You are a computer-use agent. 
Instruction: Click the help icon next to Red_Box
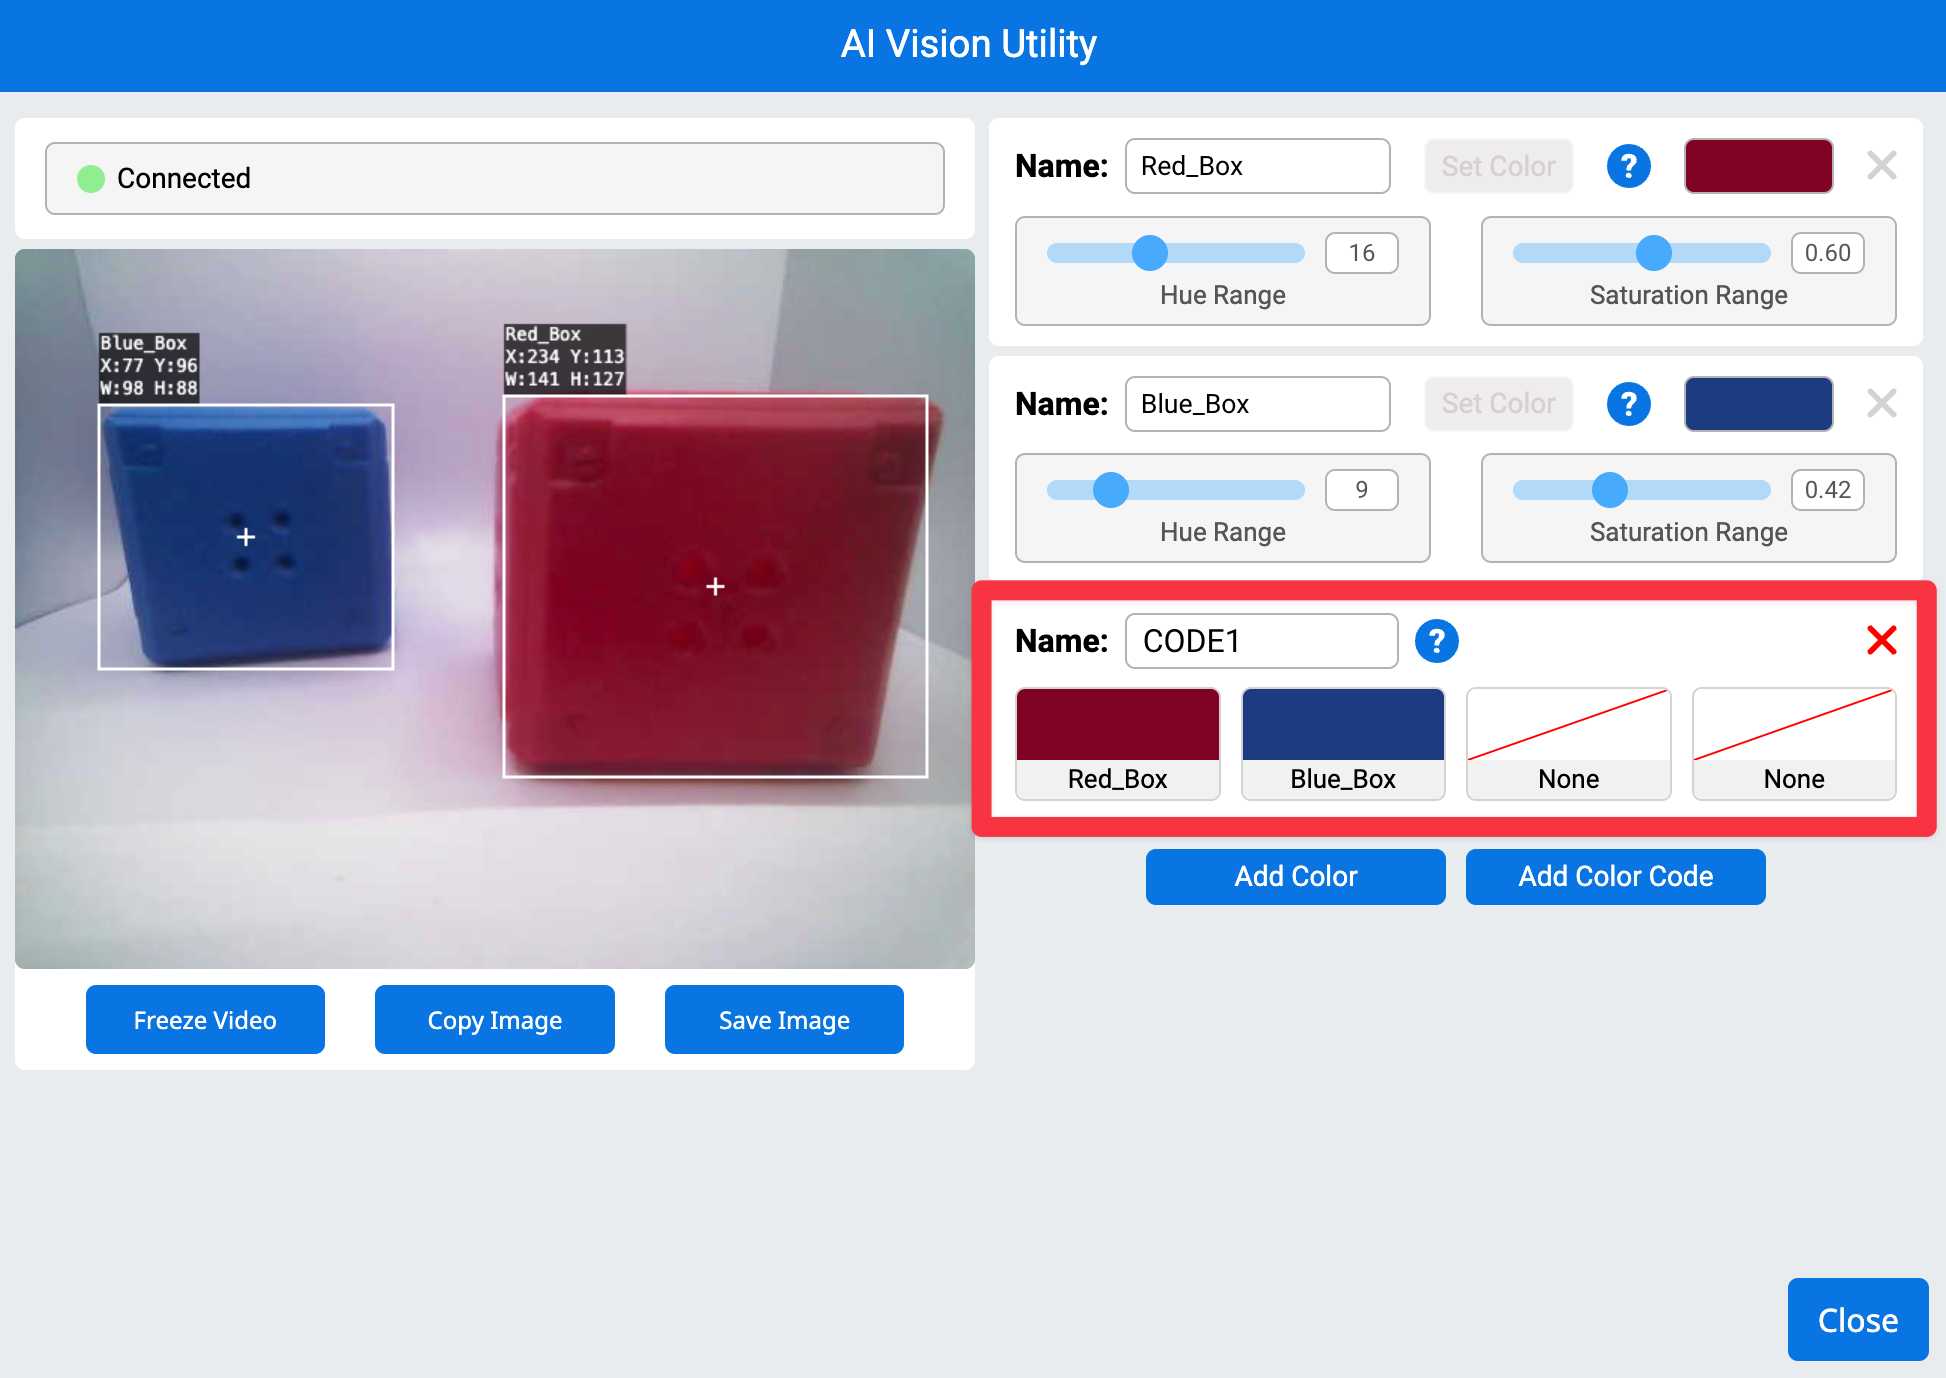pyautogui.click(x=1628, y=166)
